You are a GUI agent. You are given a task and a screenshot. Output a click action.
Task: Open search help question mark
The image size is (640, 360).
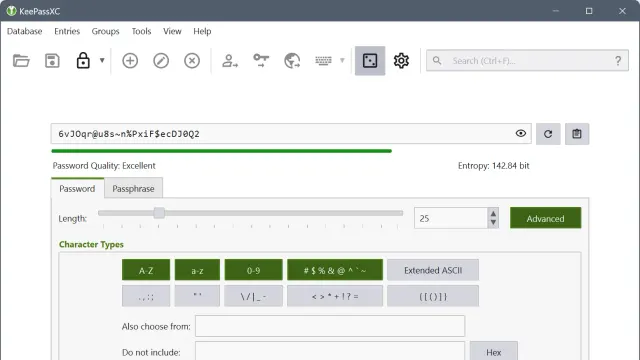618,61
